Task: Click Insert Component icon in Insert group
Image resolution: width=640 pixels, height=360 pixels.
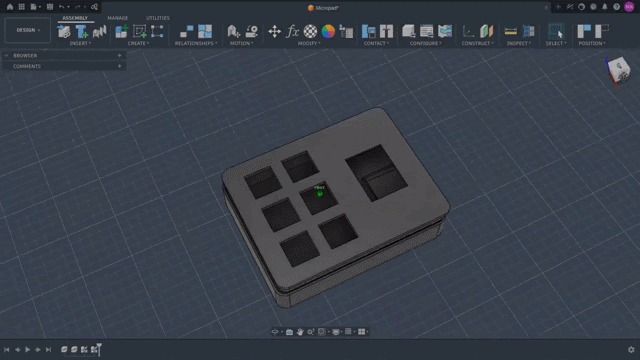Action: [x=64, y=31]
